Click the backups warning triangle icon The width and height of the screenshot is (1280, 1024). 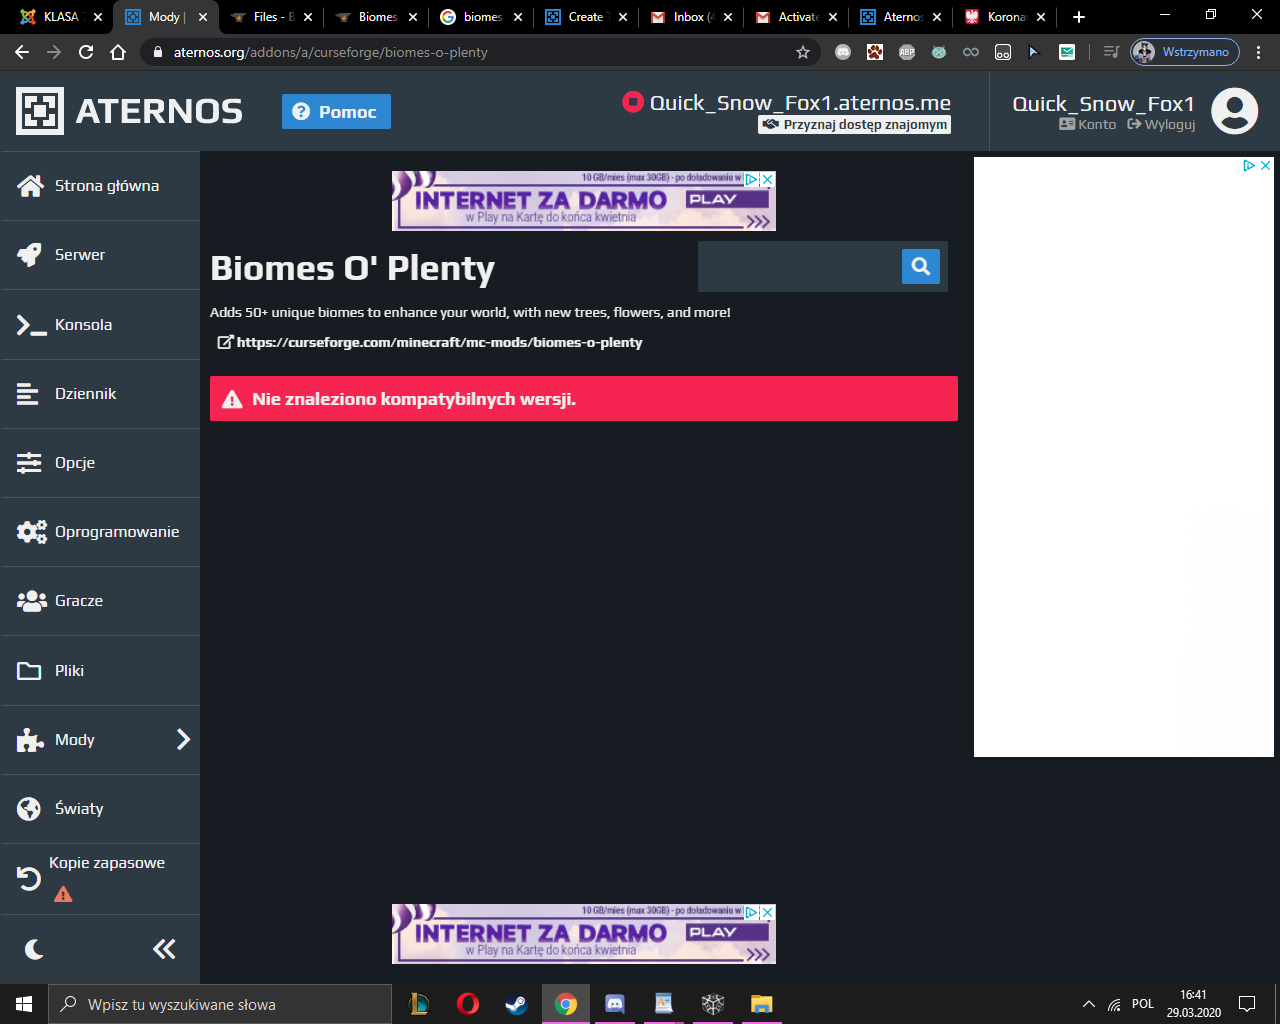tap(63, 894)
